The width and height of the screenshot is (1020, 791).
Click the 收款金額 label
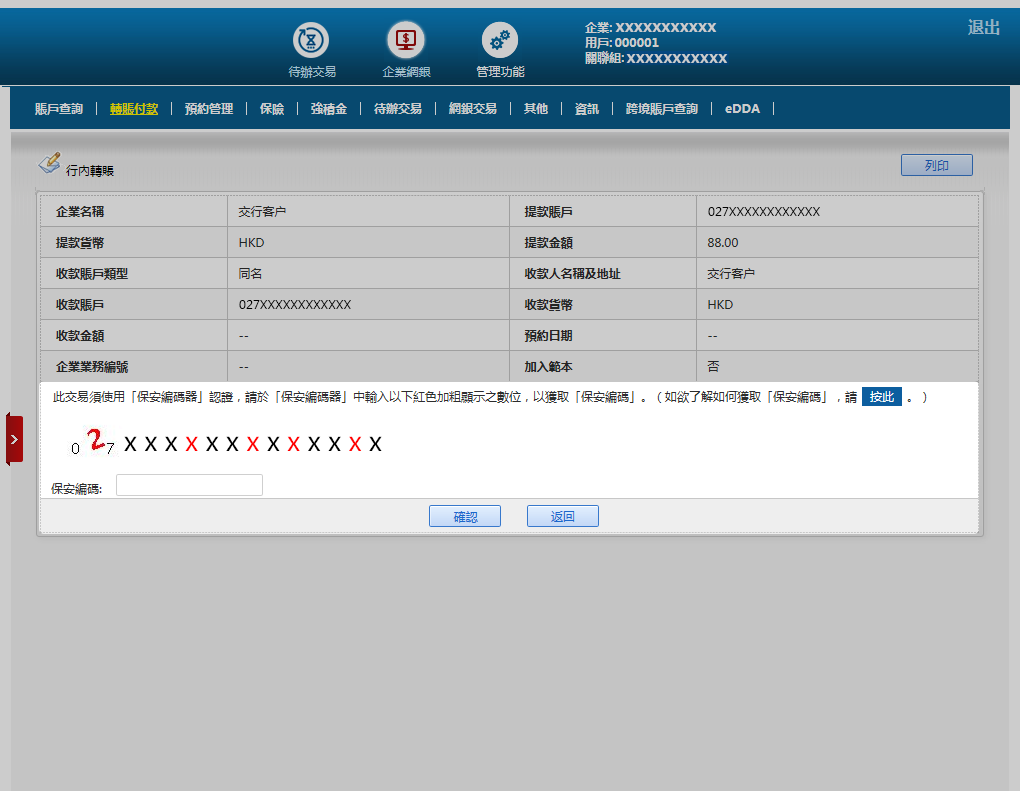(x=80, y=336)
